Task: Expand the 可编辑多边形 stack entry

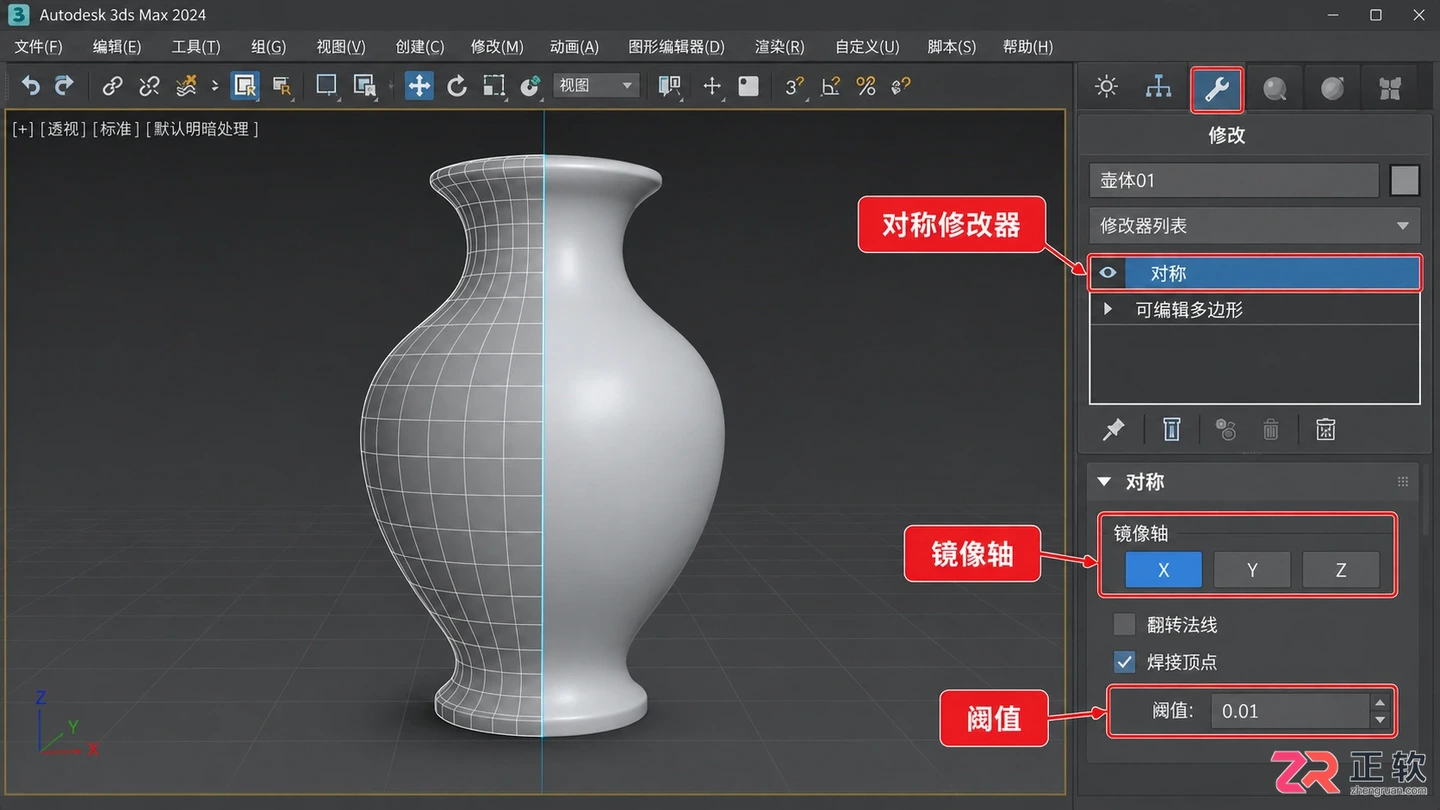Action: click(x=1108, y=310)
